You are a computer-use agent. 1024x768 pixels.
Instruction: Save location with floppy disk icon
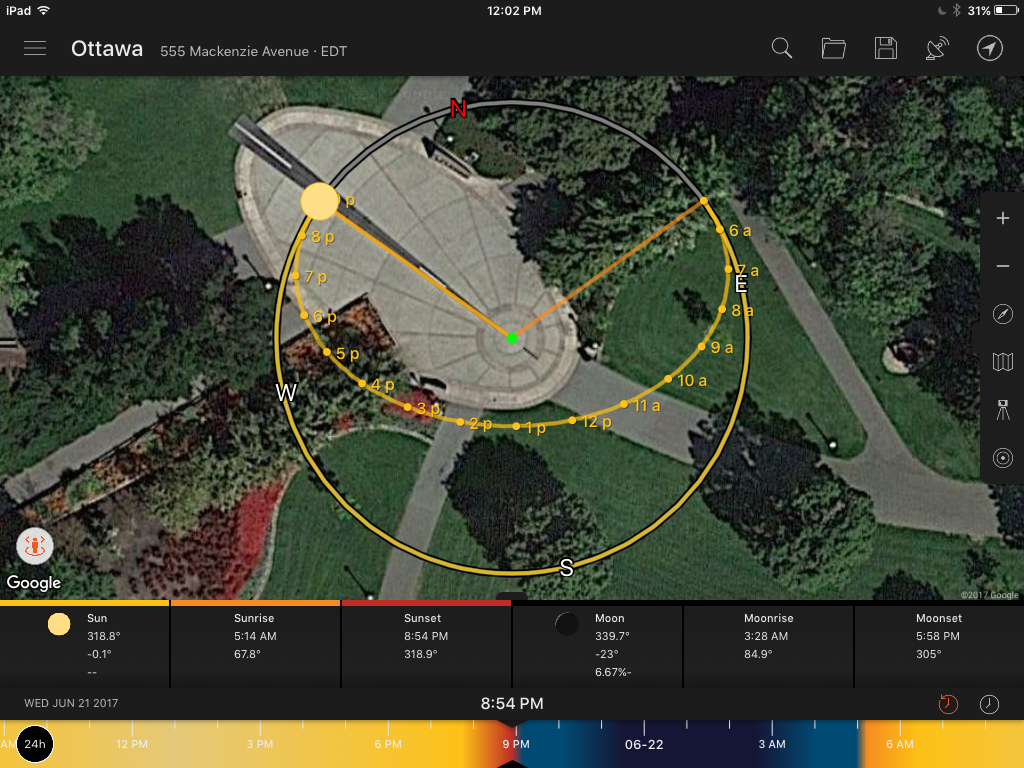point(885,49)
